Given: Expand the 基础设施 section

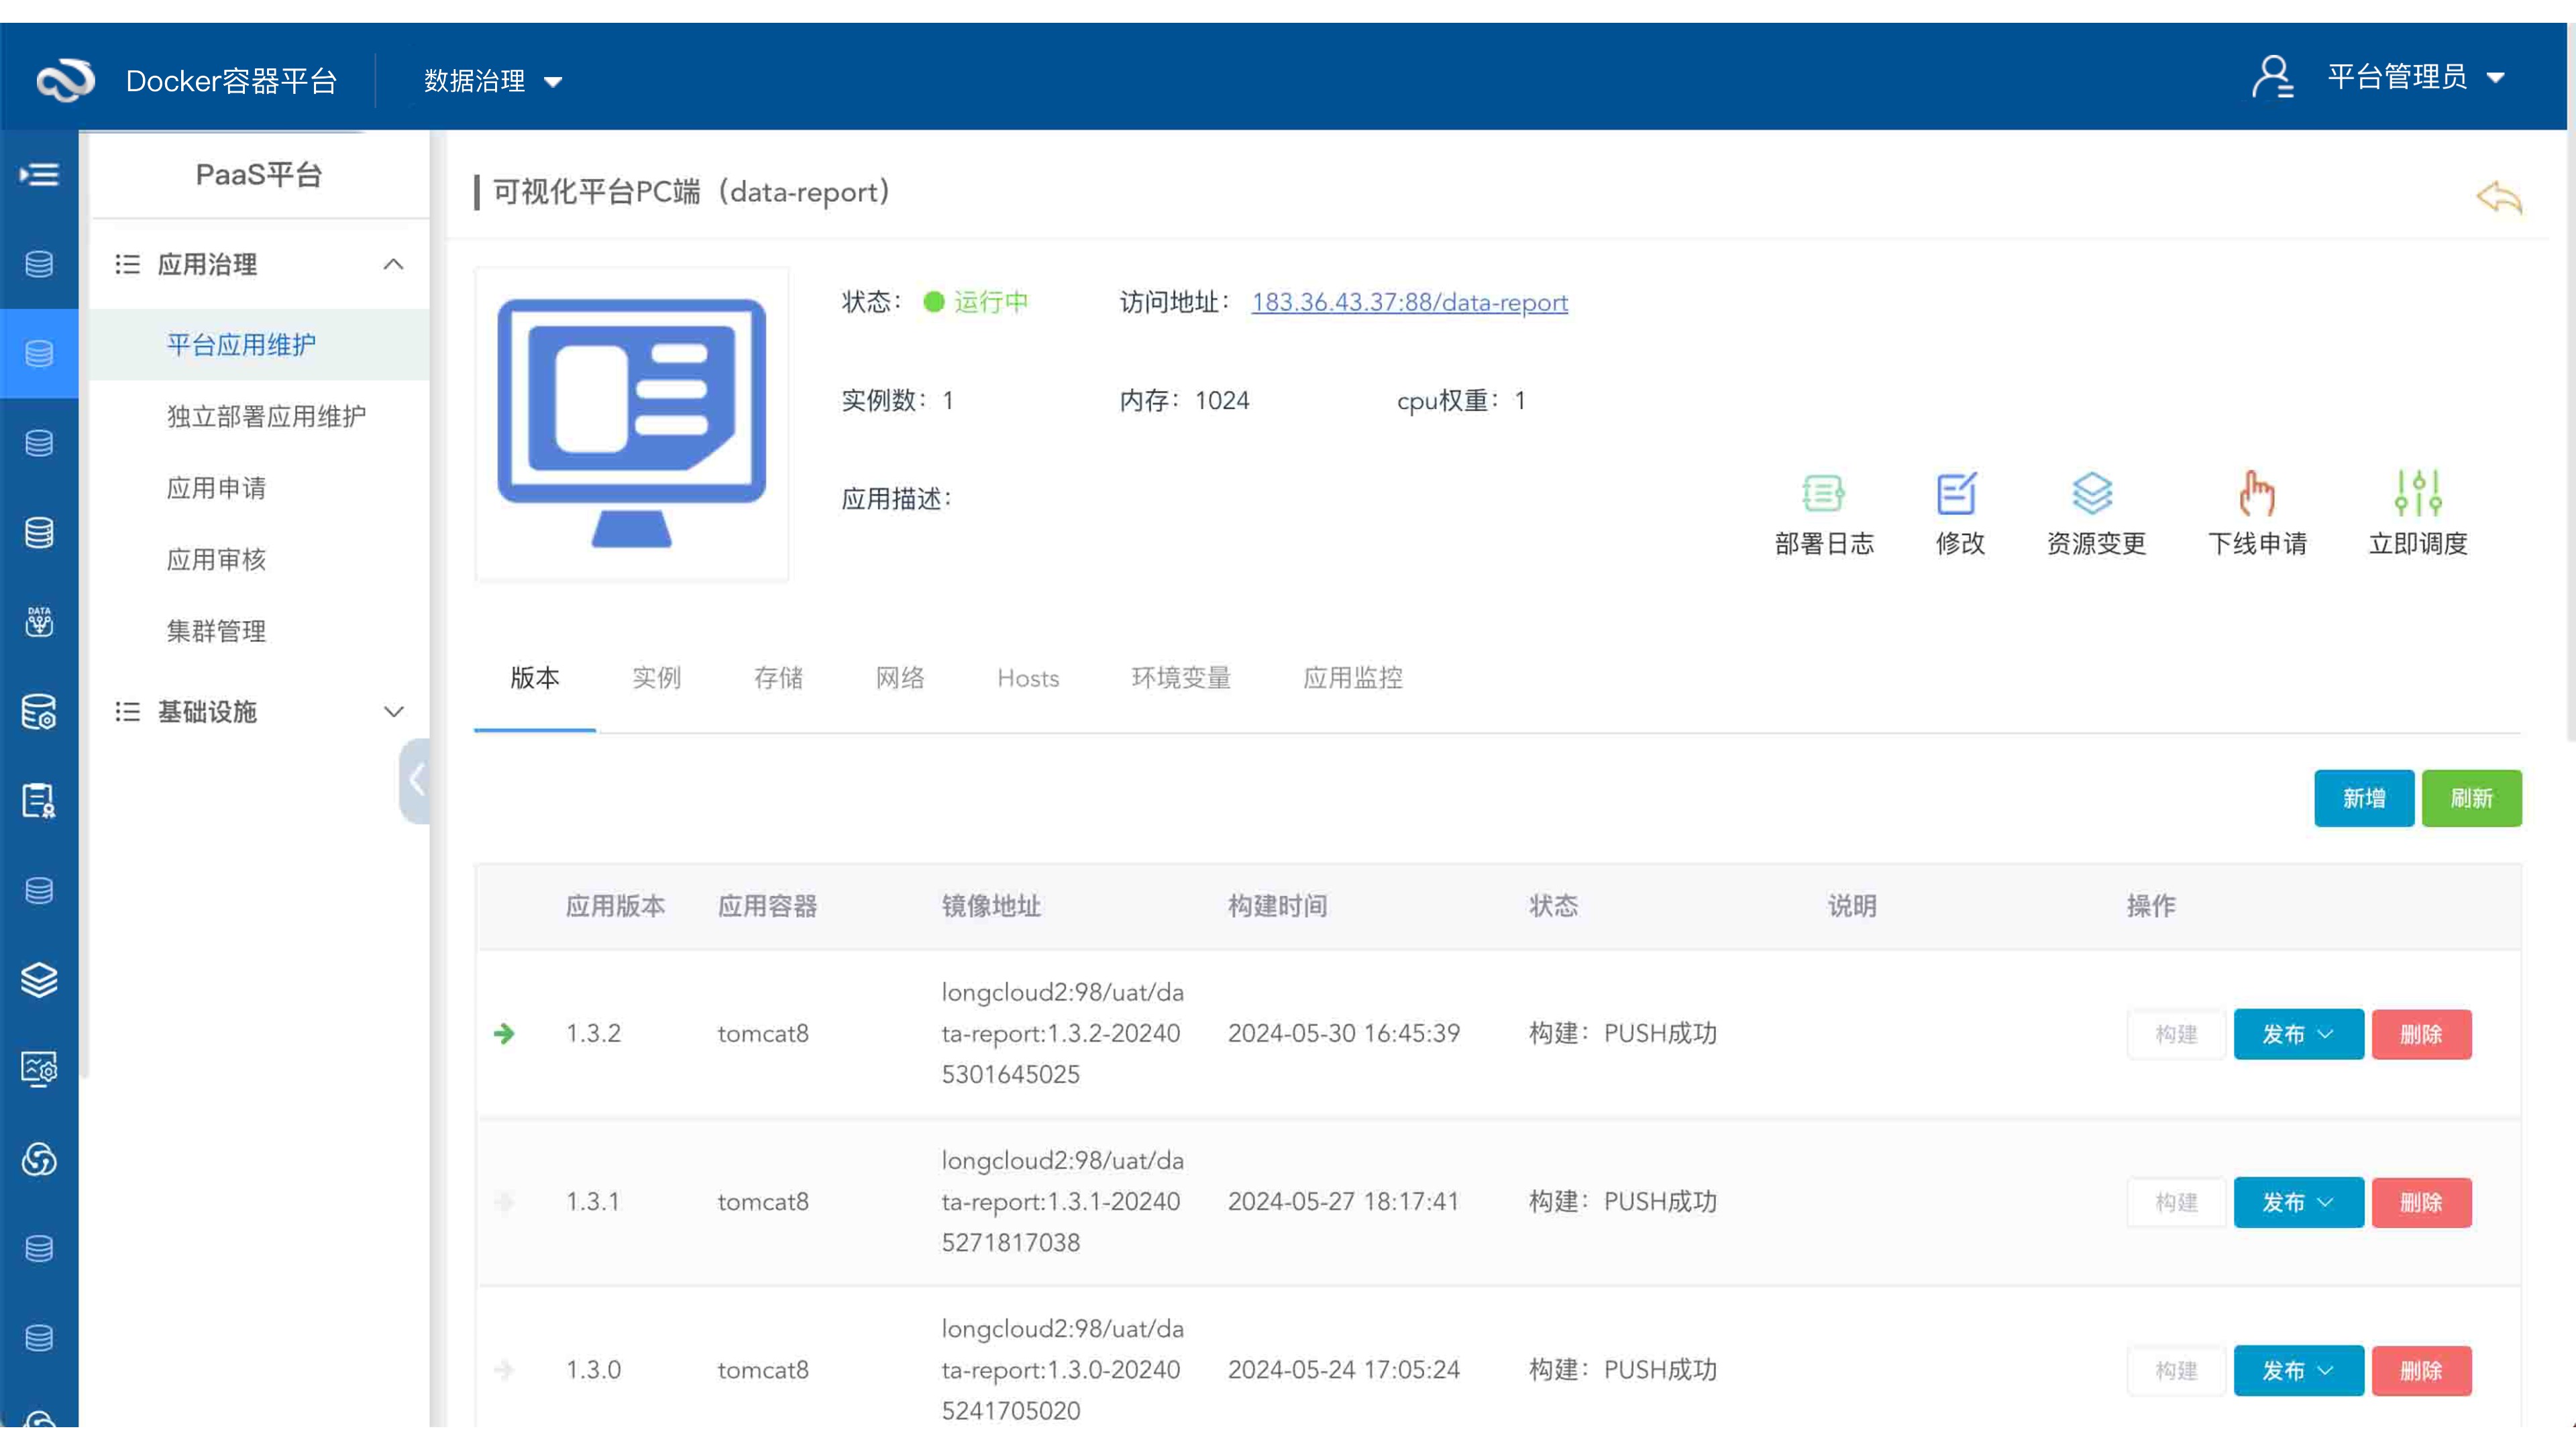Looking at the screenshot, I should [x=393, y=712].
